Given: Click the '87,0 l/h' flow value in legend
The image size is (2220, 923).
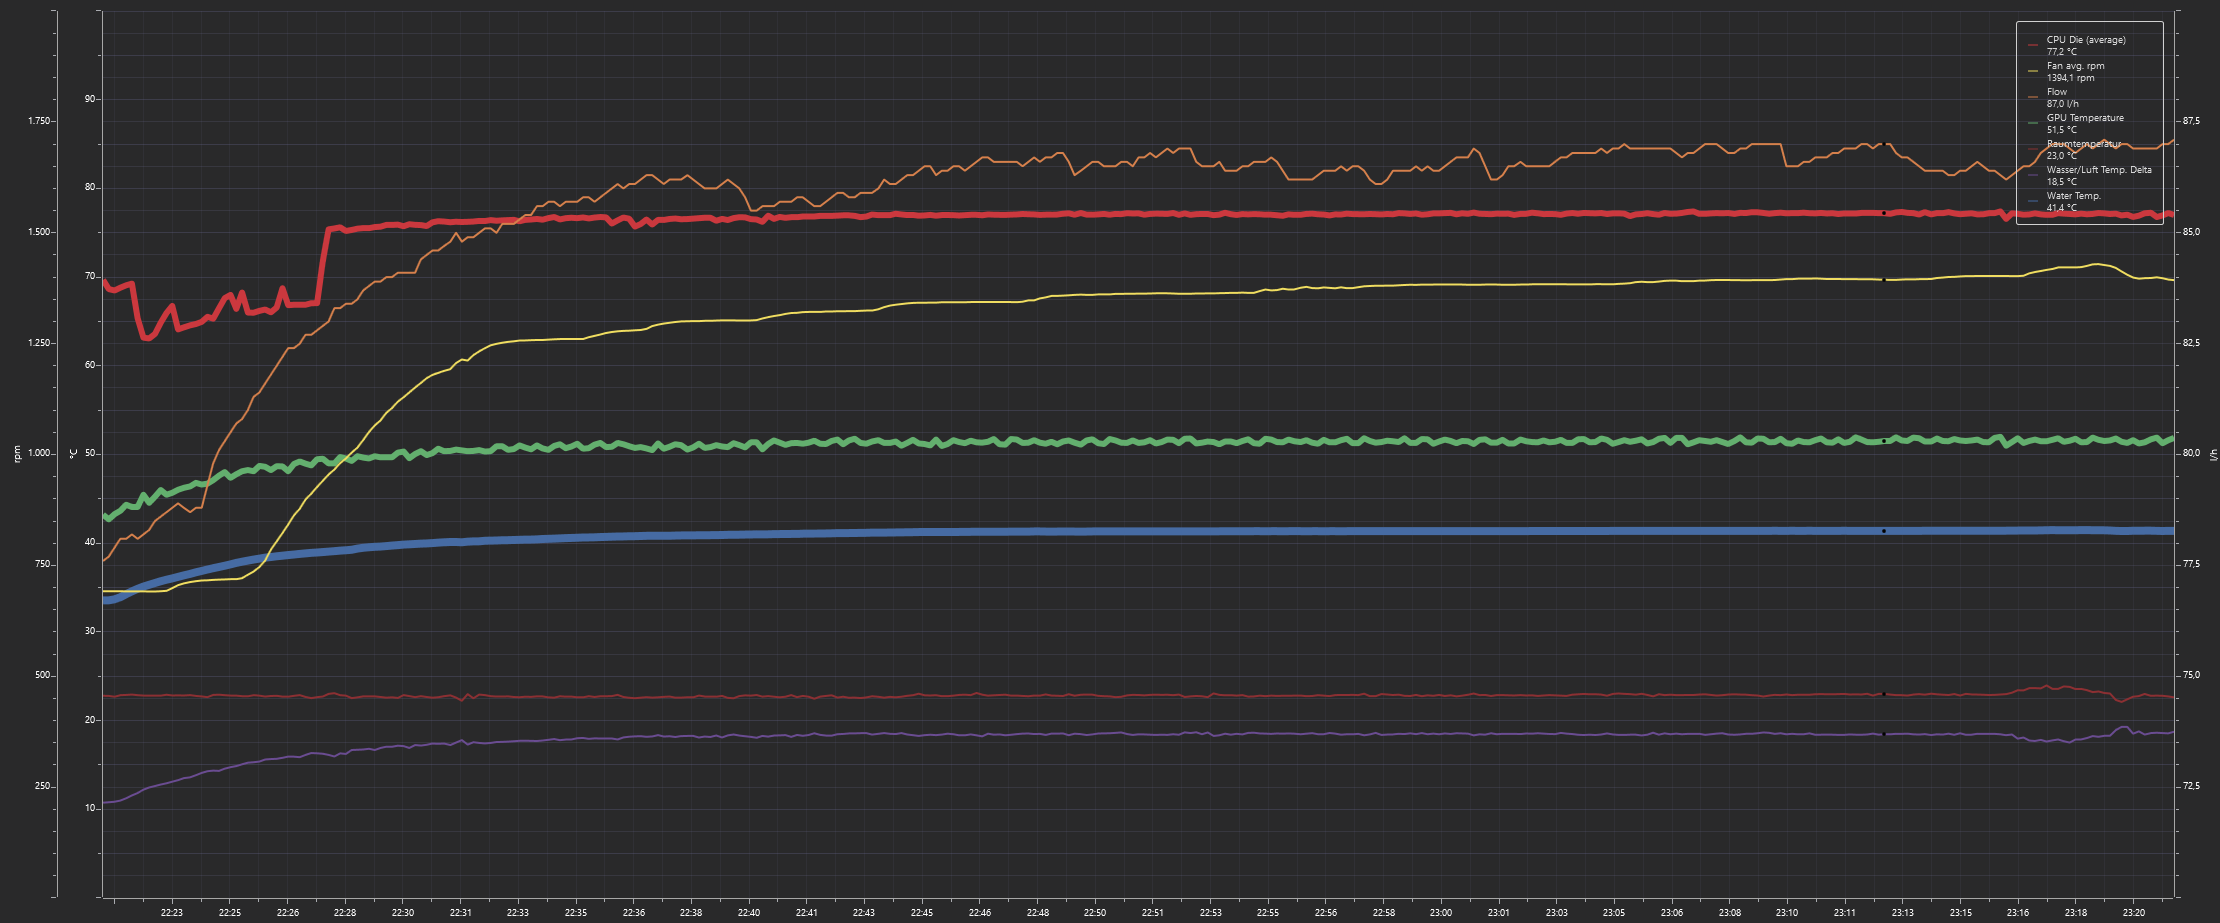Looking at the screenshot, I should (x=2062, y=104).
